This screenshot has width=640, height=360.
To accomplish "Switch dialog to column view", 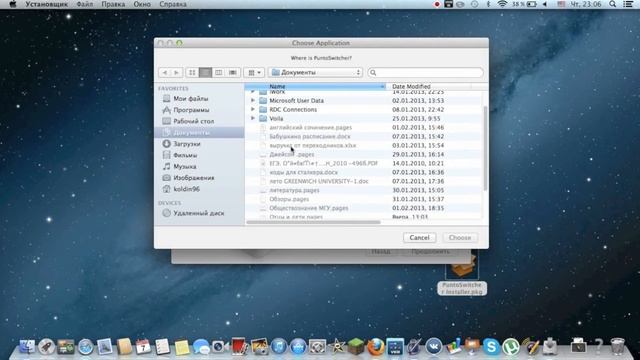I will pyautogui.click(x=219, y=72).
